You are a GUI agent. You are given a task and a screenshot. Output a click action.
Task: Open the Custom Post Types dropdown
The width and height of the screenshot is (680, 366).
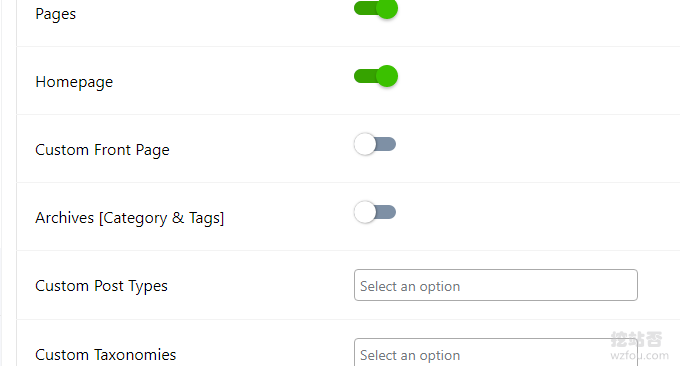pos(496,285)
